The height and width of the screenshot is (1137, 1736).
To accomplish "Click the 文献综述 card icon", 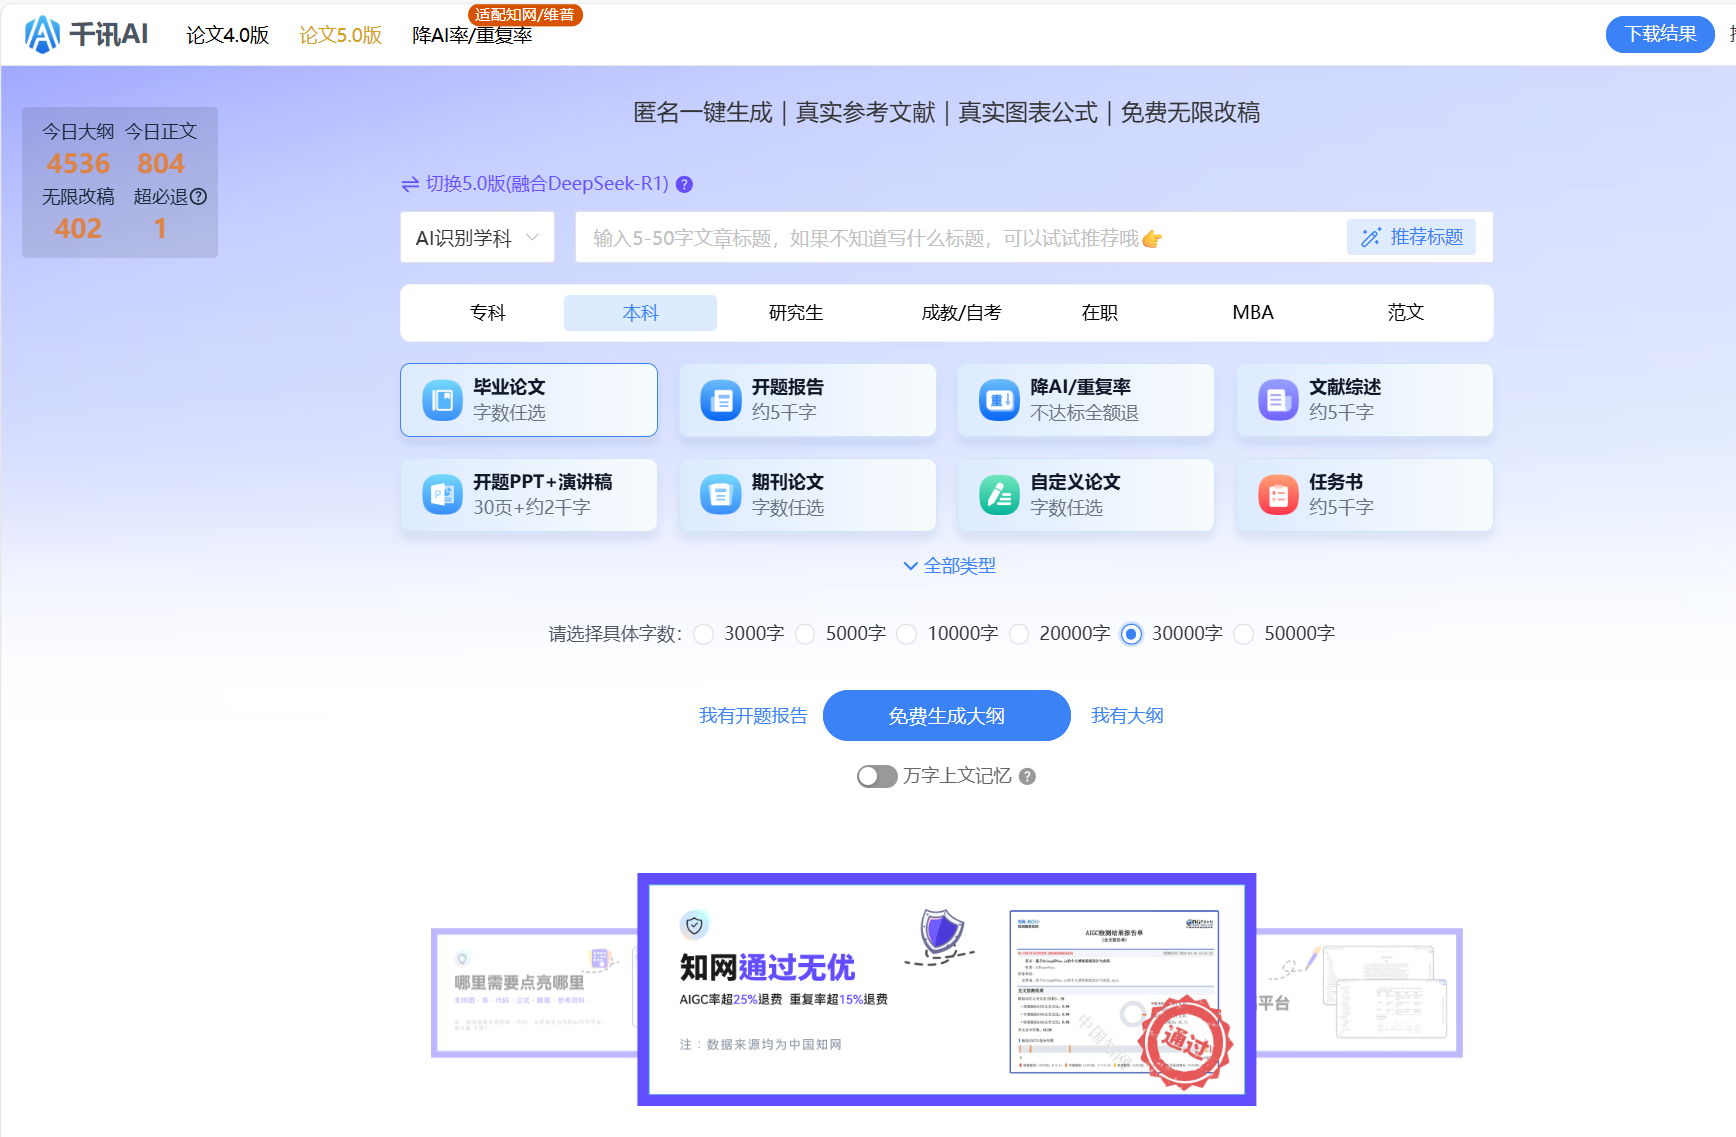I will point(1278,400).
